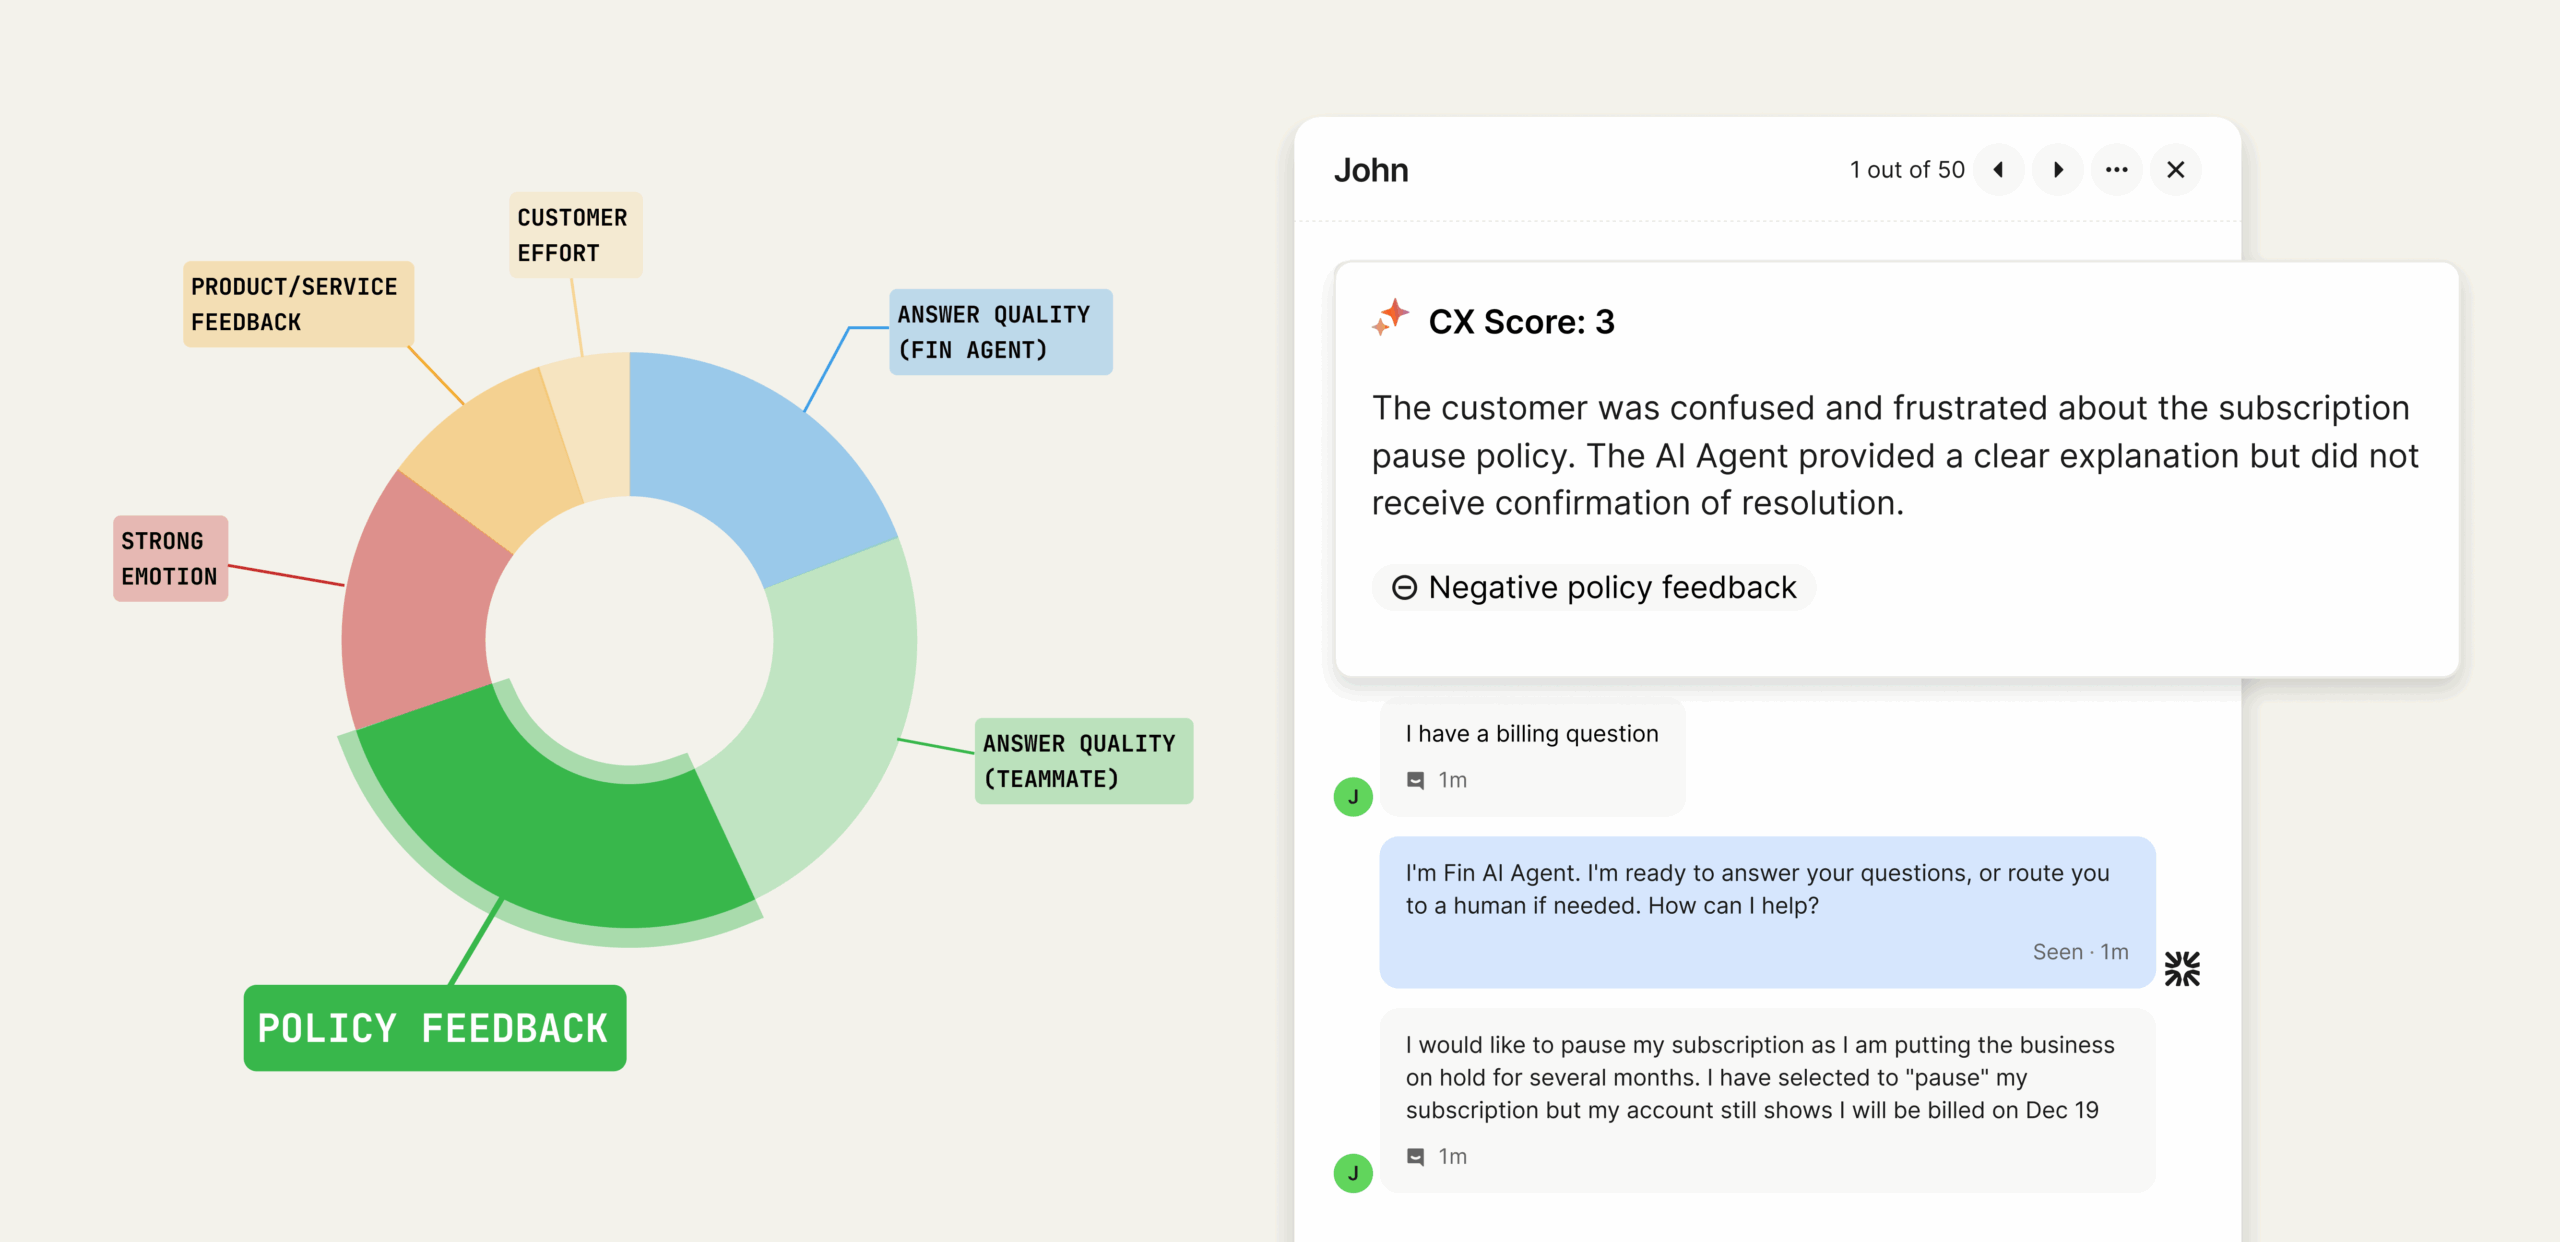Image resolution: width=2560 pixels, height=1242 pixels.
Task: Go to next conversation arrow
Action: click(x=2058, y=170)
